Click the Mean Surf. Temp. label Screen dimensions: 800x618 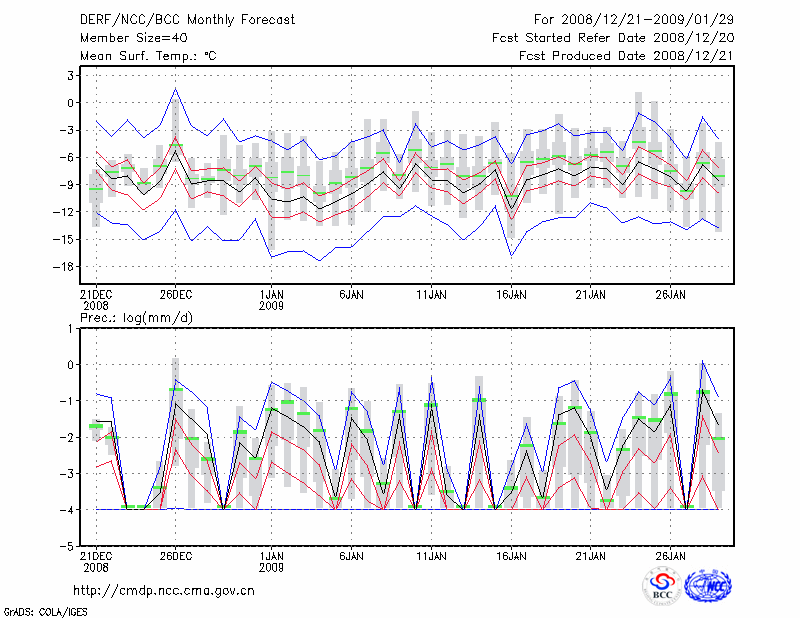(x=148, y=56)
